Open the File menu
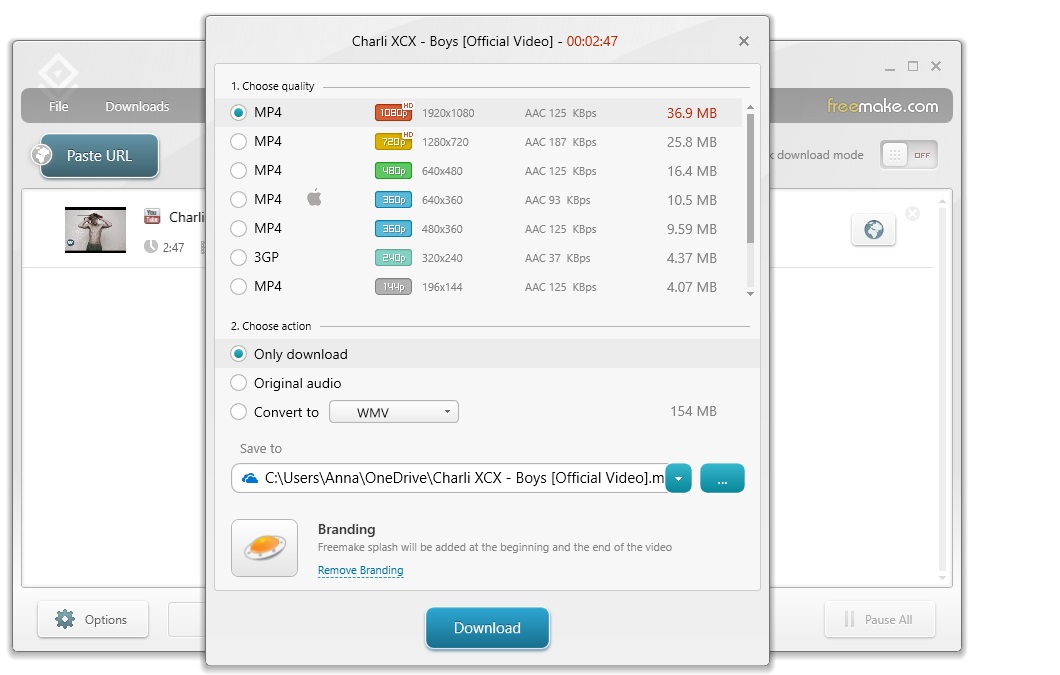The image size is (1060, 675). [x=58, y=106]
